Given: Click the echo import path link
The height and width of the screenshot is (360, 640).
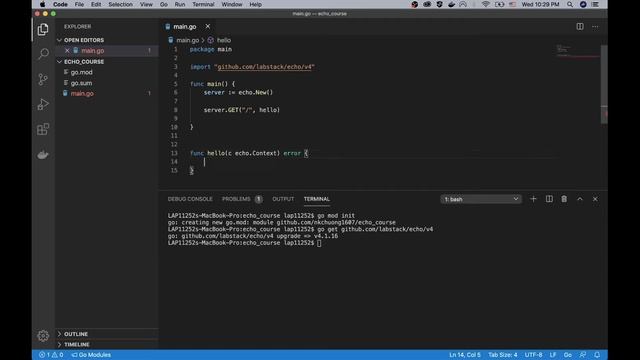Looking at the screenshot, I should (x=265, y=67).
